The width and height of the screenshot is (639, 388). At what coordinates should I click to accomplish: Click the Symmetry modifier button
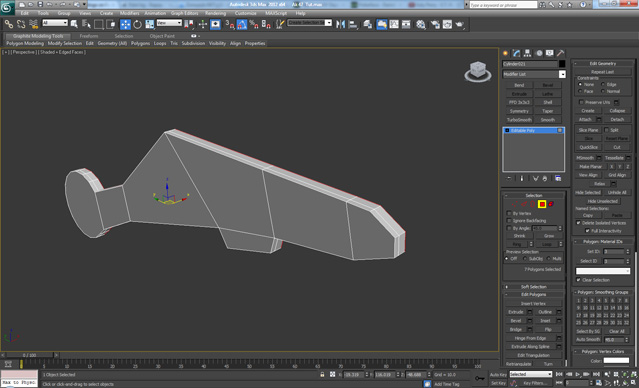click(519, 111)
